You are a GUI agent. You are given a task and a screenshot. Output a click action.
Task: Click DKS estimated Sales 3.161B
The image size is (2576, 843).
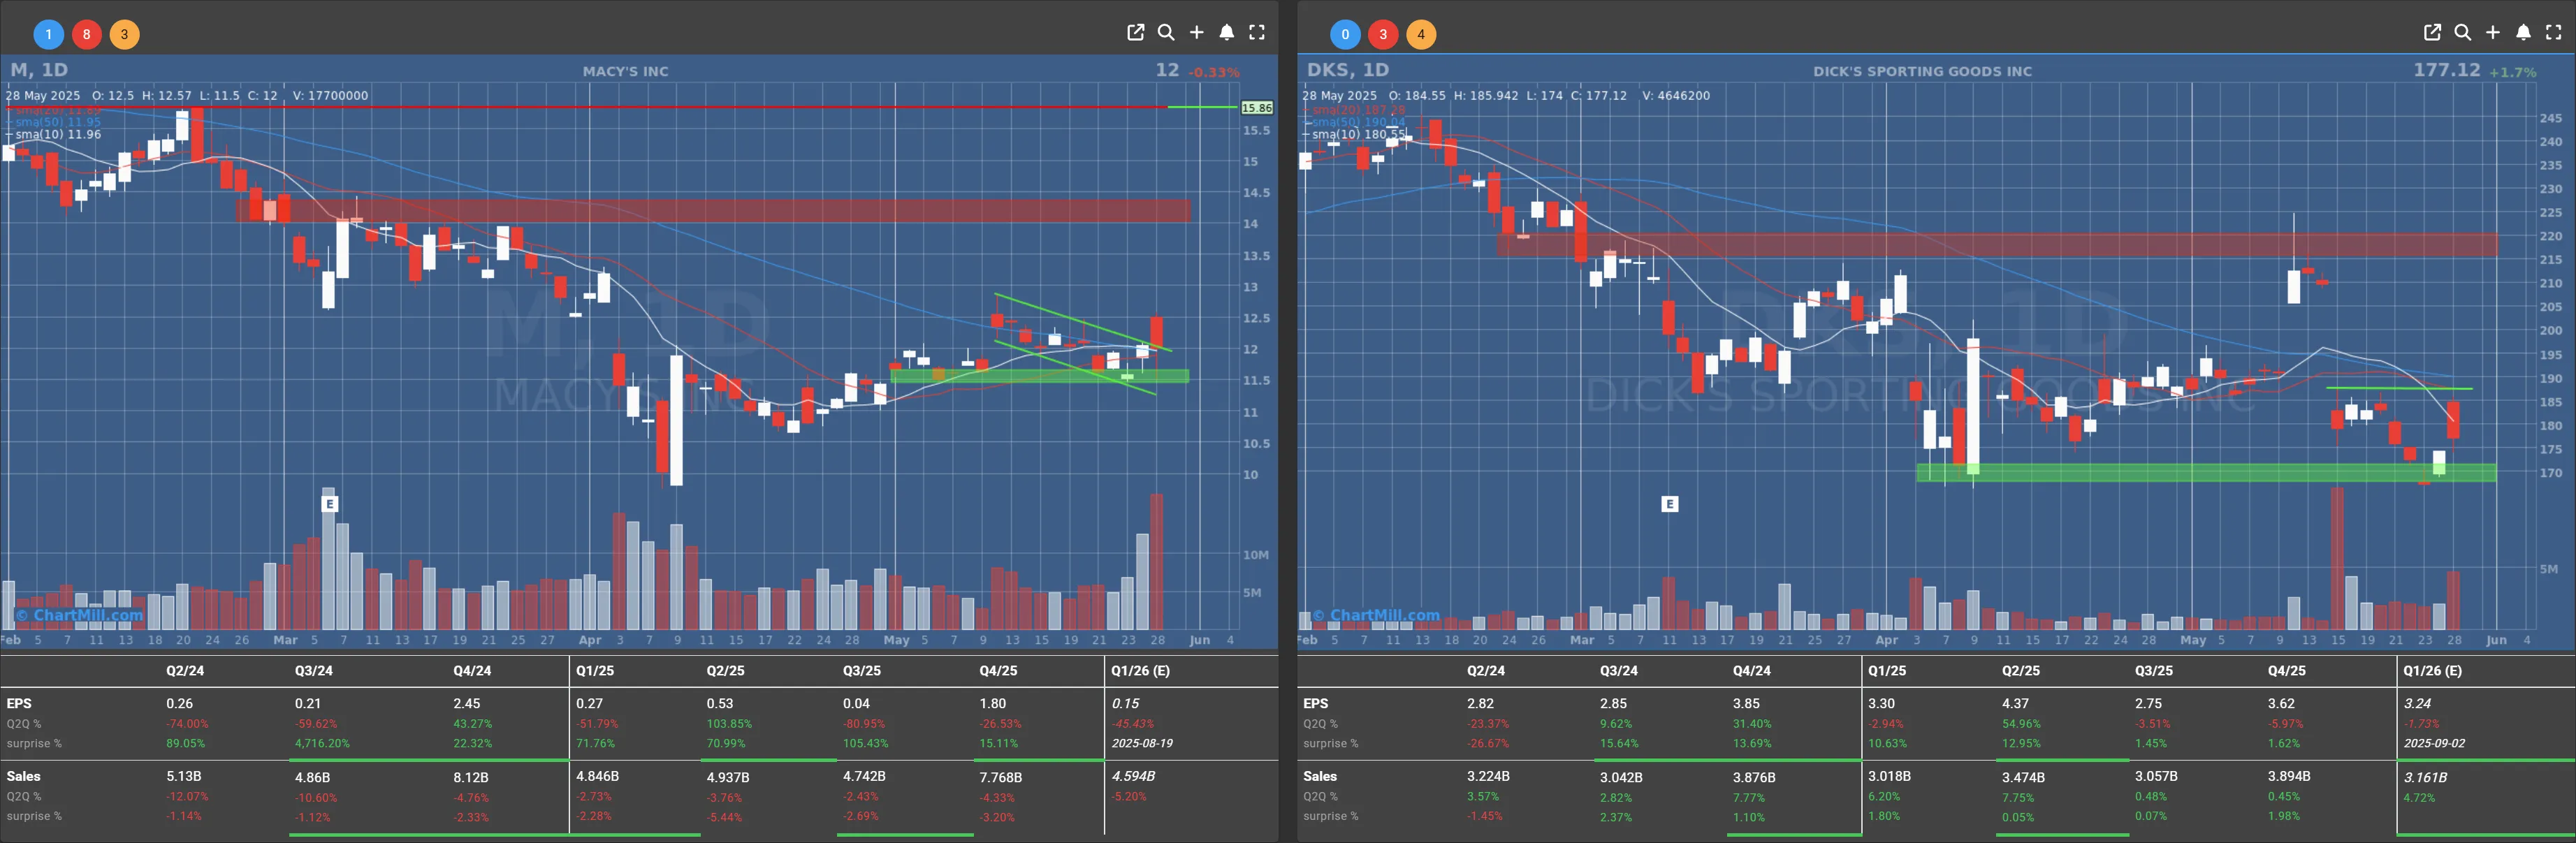[x=2425, y=777]
